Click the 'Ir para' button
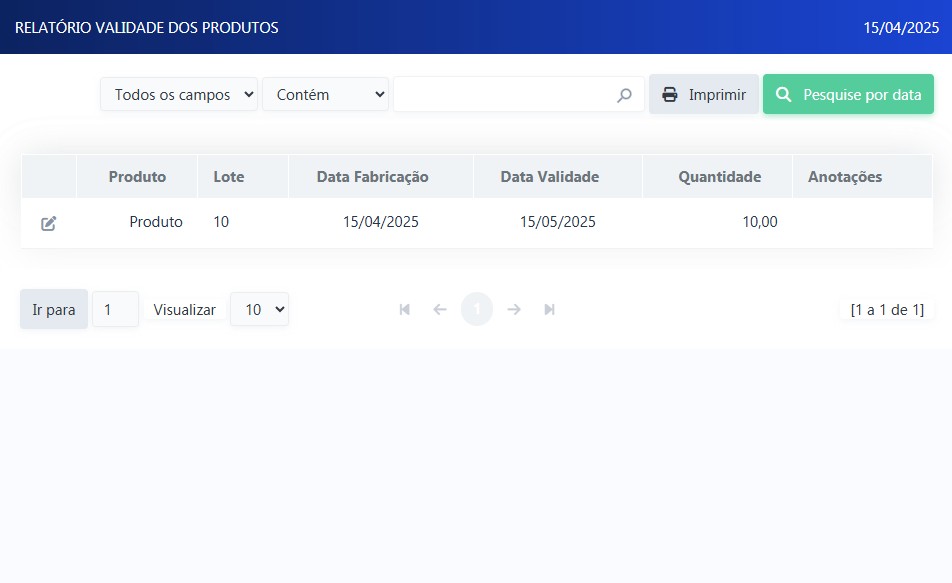952x583 pixels. [54, 309]
